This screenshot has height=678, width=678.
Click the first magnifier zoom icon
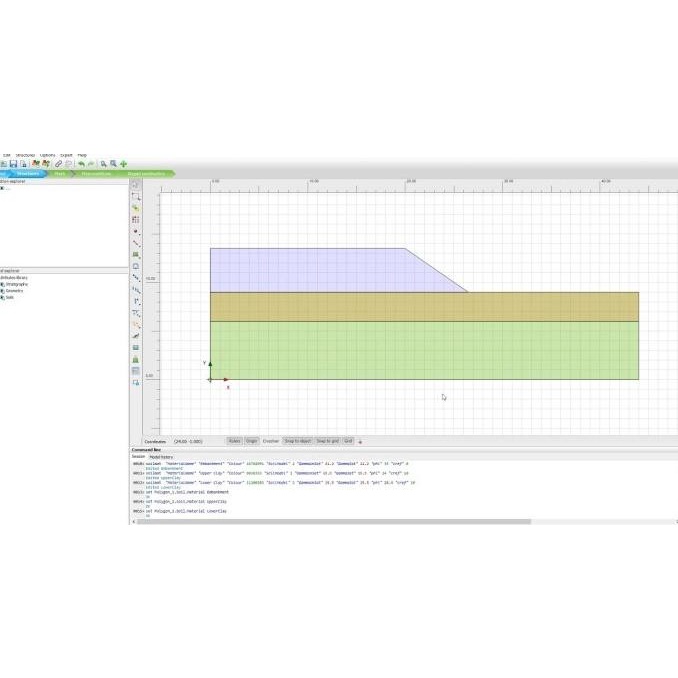[104, 163]
